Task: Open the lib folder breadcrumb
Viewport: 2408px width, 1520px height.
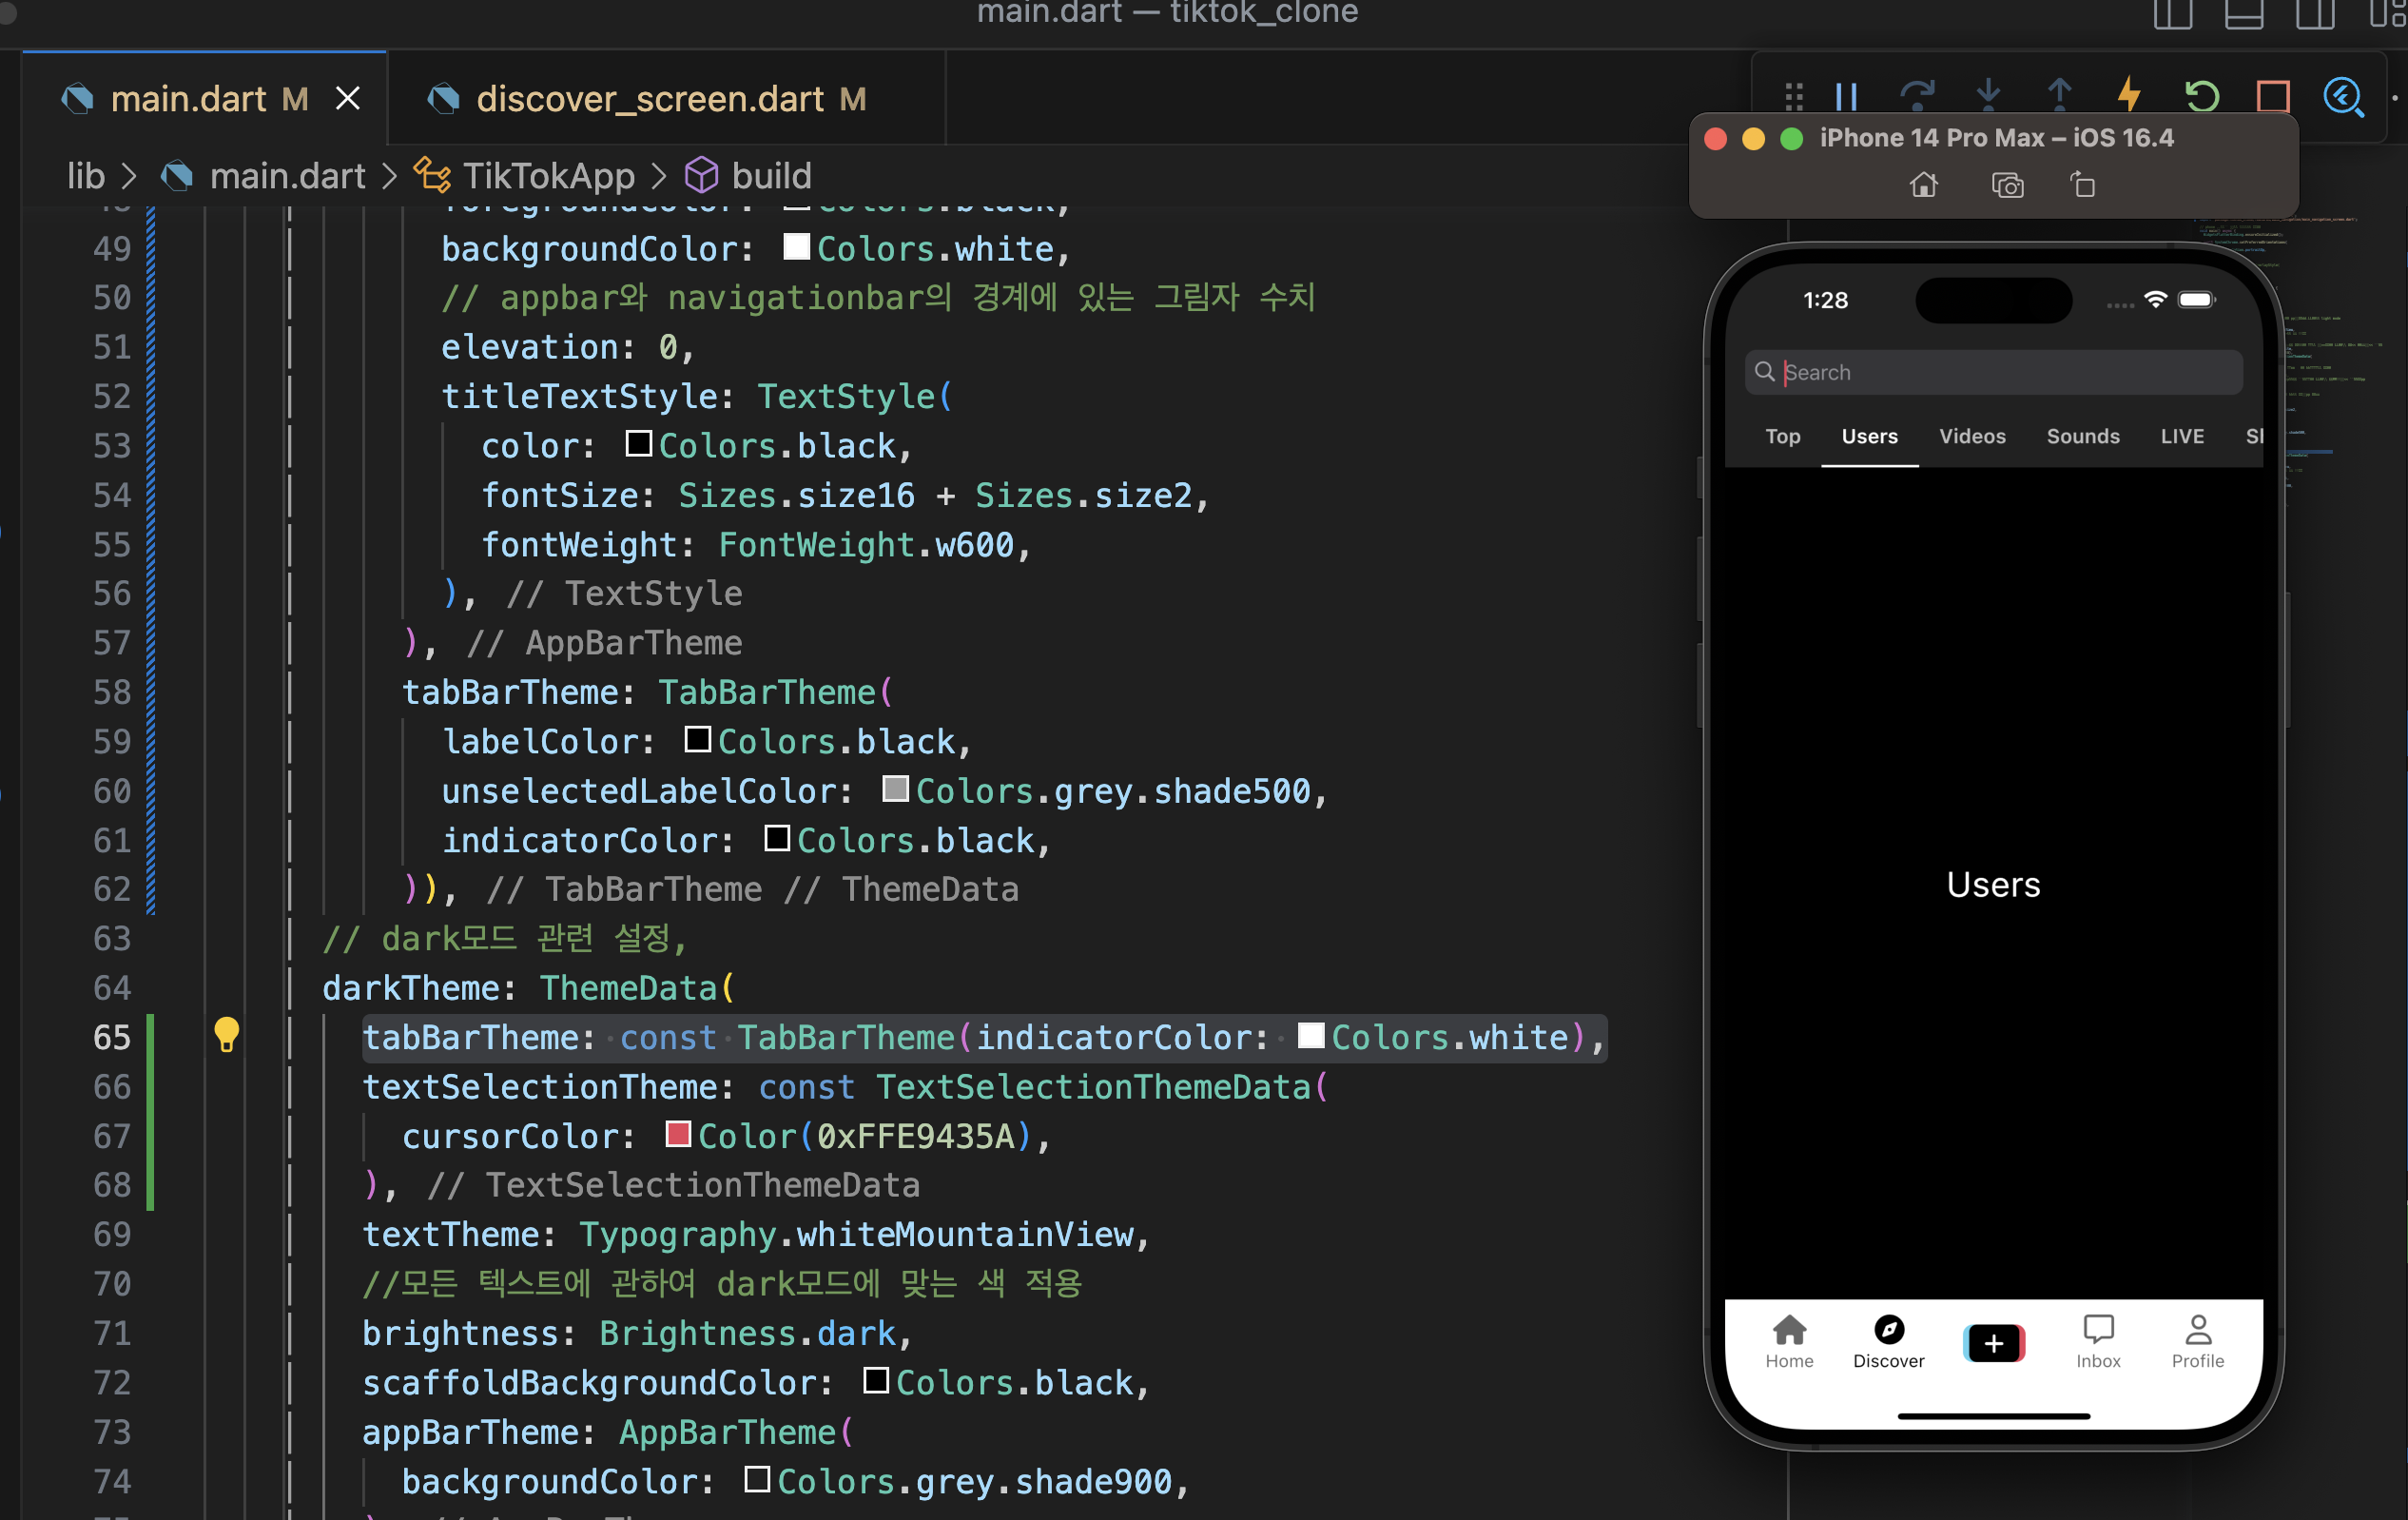Action: point(86,176)
